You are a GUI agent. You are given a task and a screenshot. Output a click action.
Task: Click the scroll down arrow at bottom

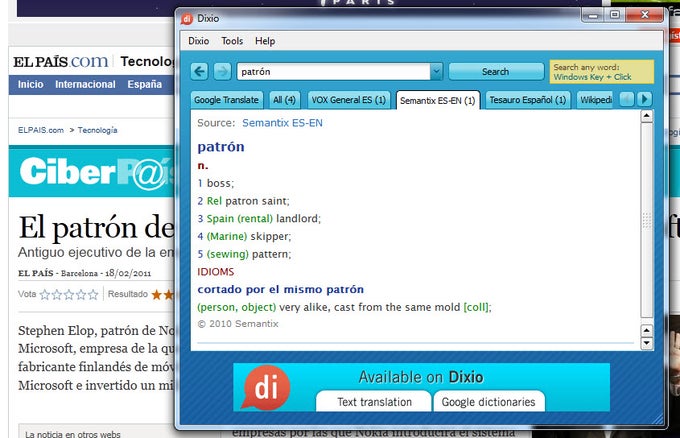pyautogui.click(x=647, y=343)
